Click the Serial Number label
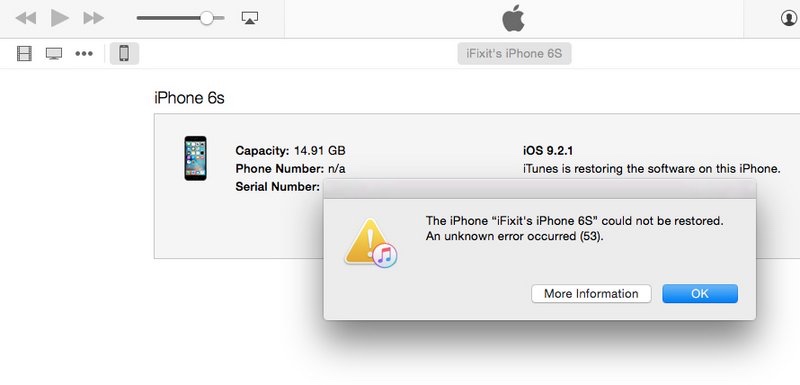This screenshot has height=385, width=800. click(278, 187)
